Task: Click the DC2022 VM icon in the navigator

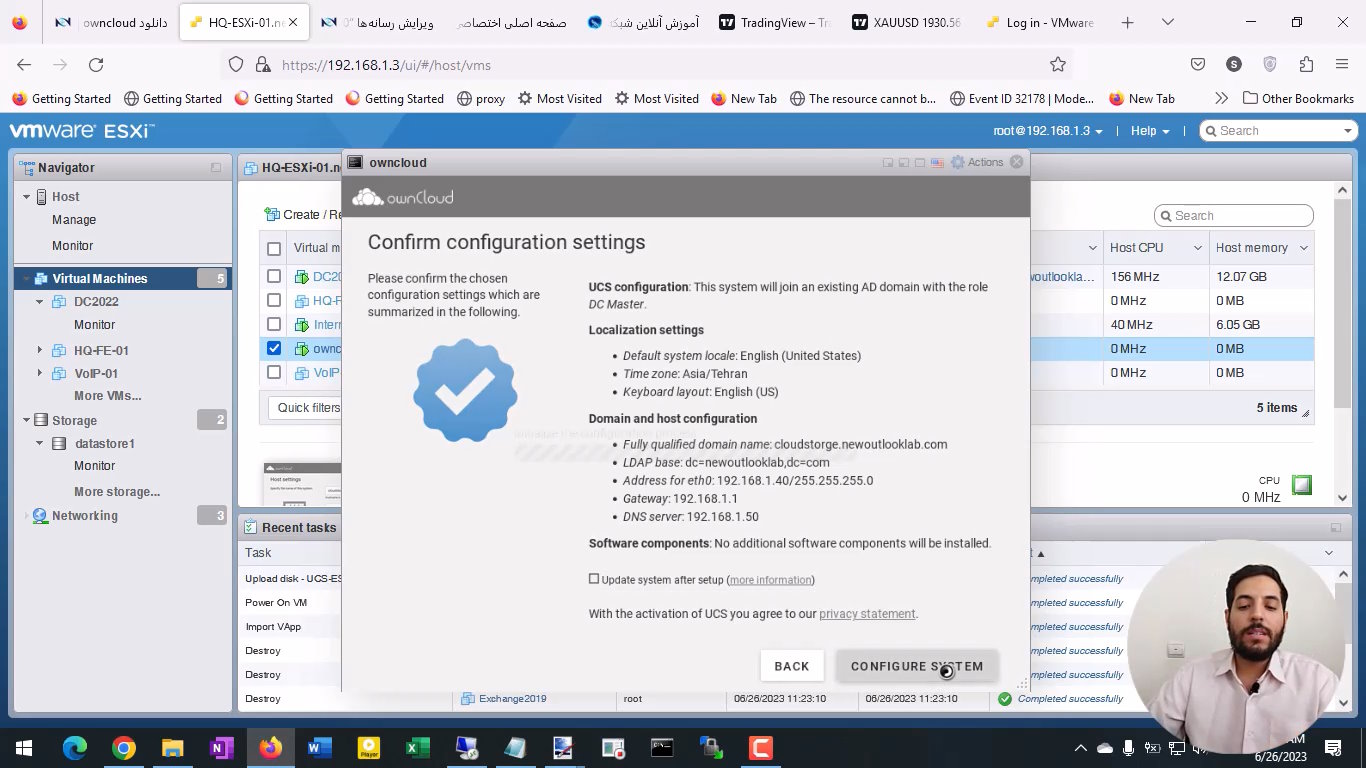Action: [58, 301]
